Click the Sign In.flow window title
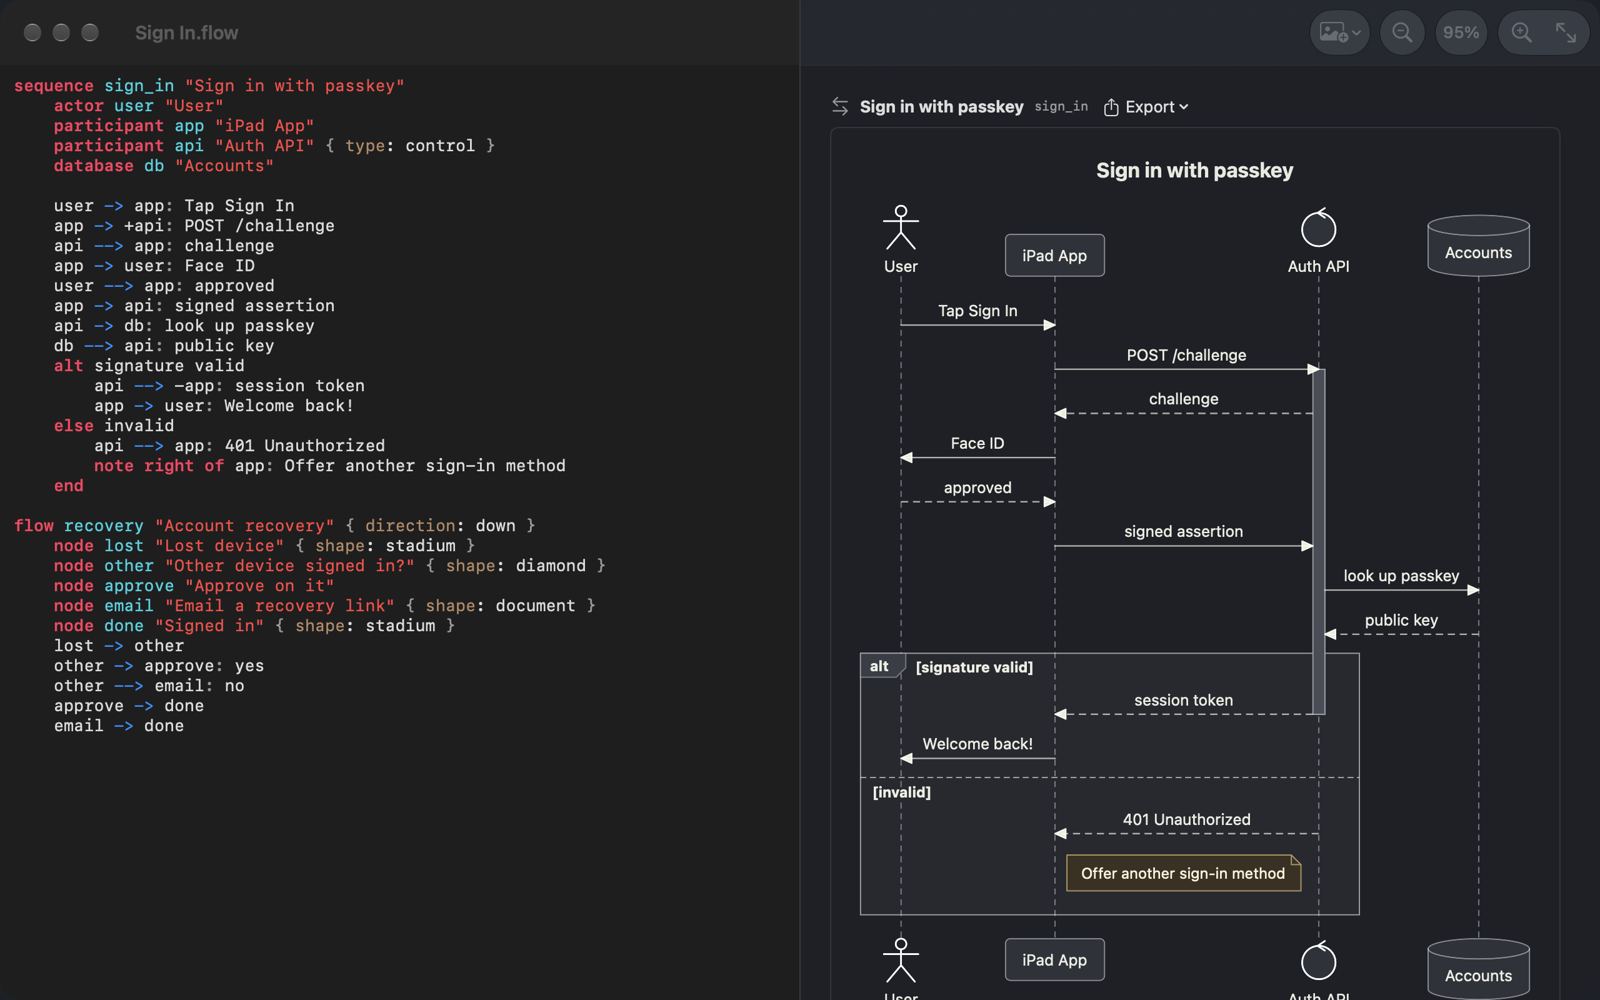 186,33
